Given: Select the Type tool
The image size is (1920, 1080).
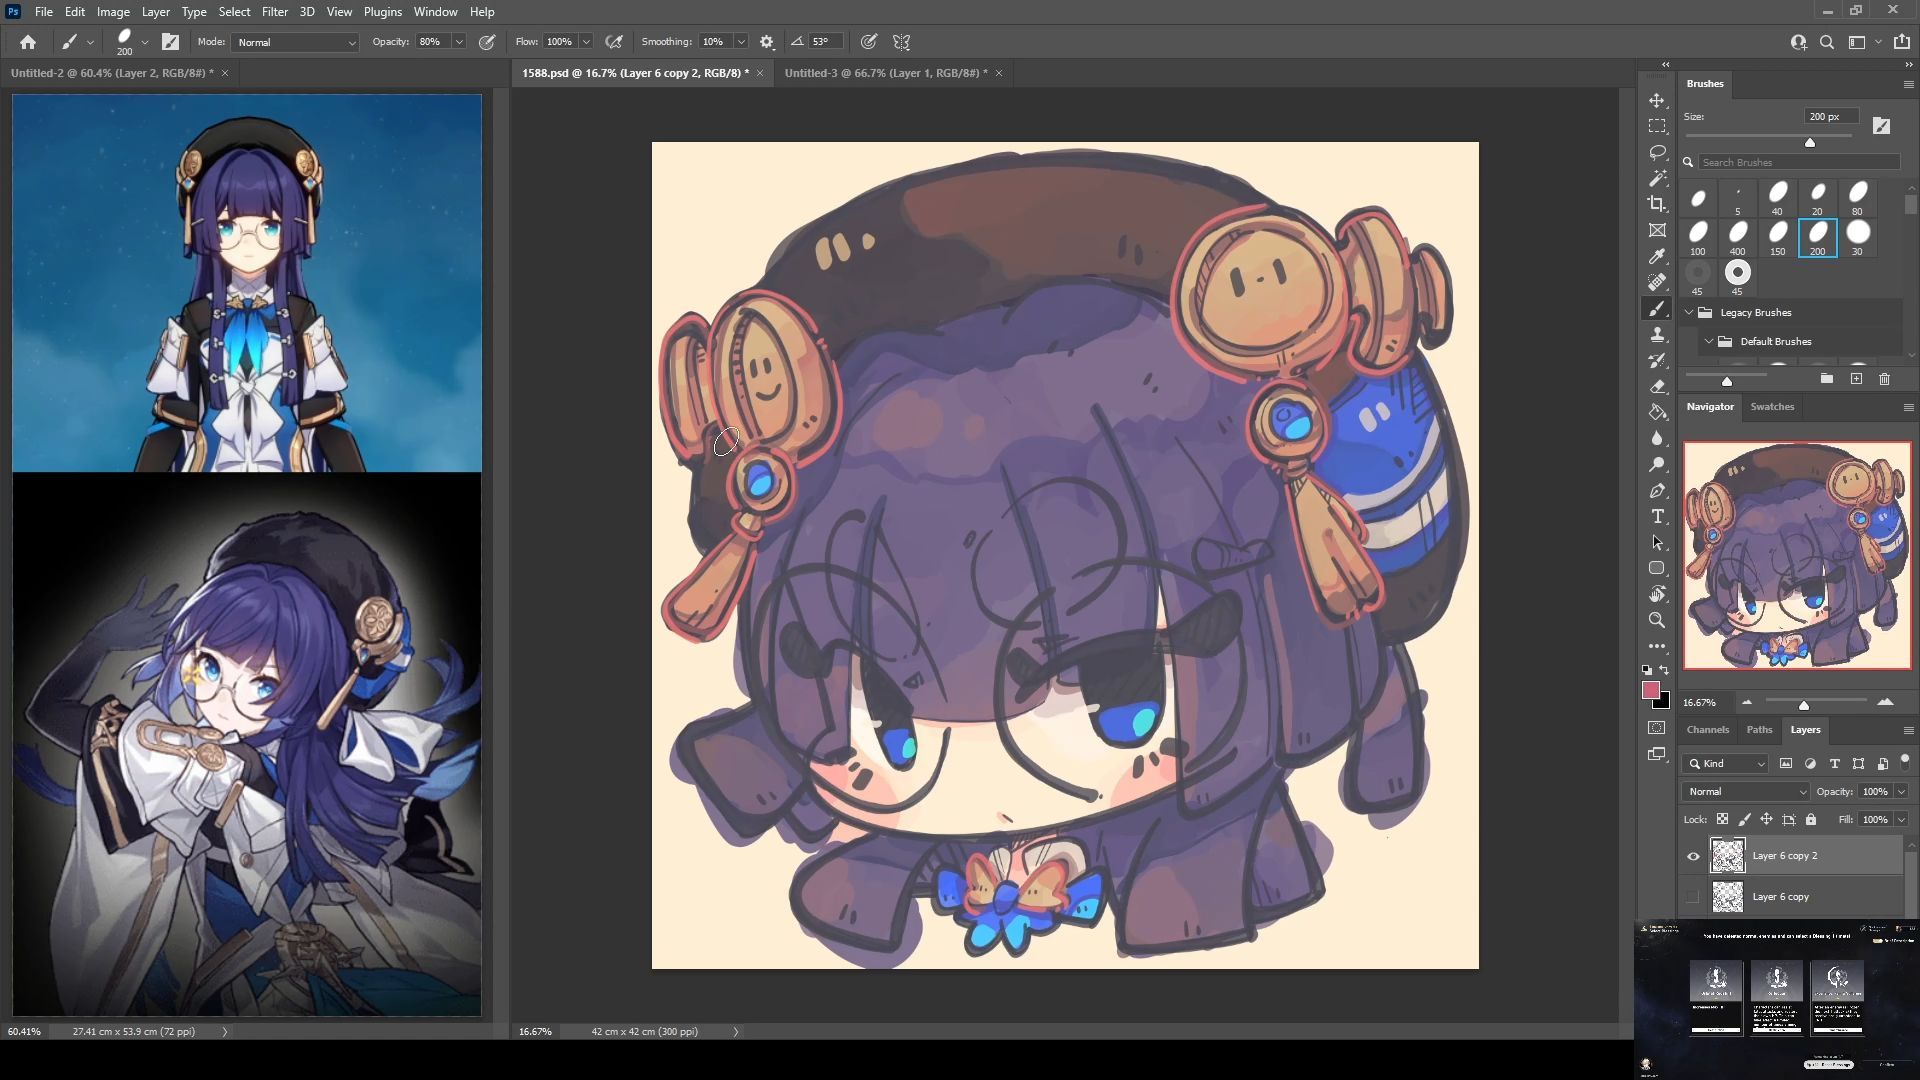Looking at the screenshot, I should (1657, 517).
